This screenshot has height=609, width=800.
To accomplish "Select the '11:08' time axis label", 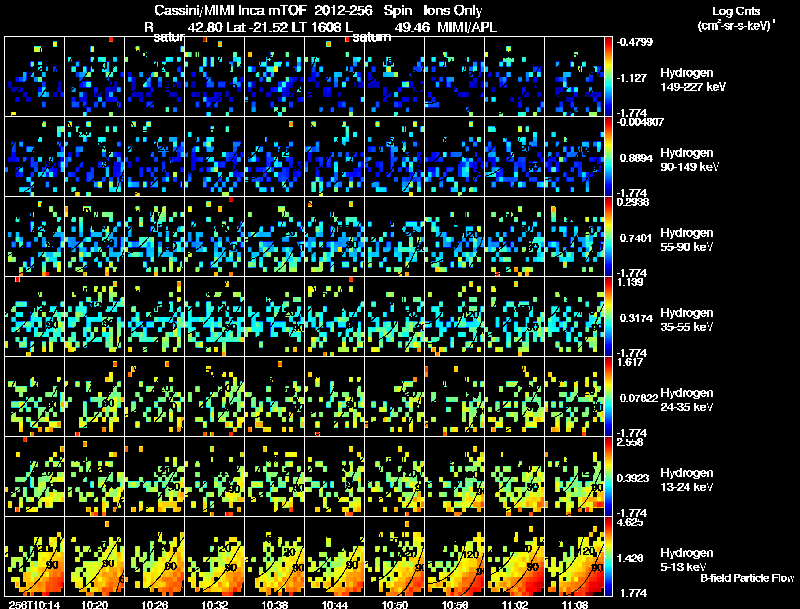I will tap(575, 605).
